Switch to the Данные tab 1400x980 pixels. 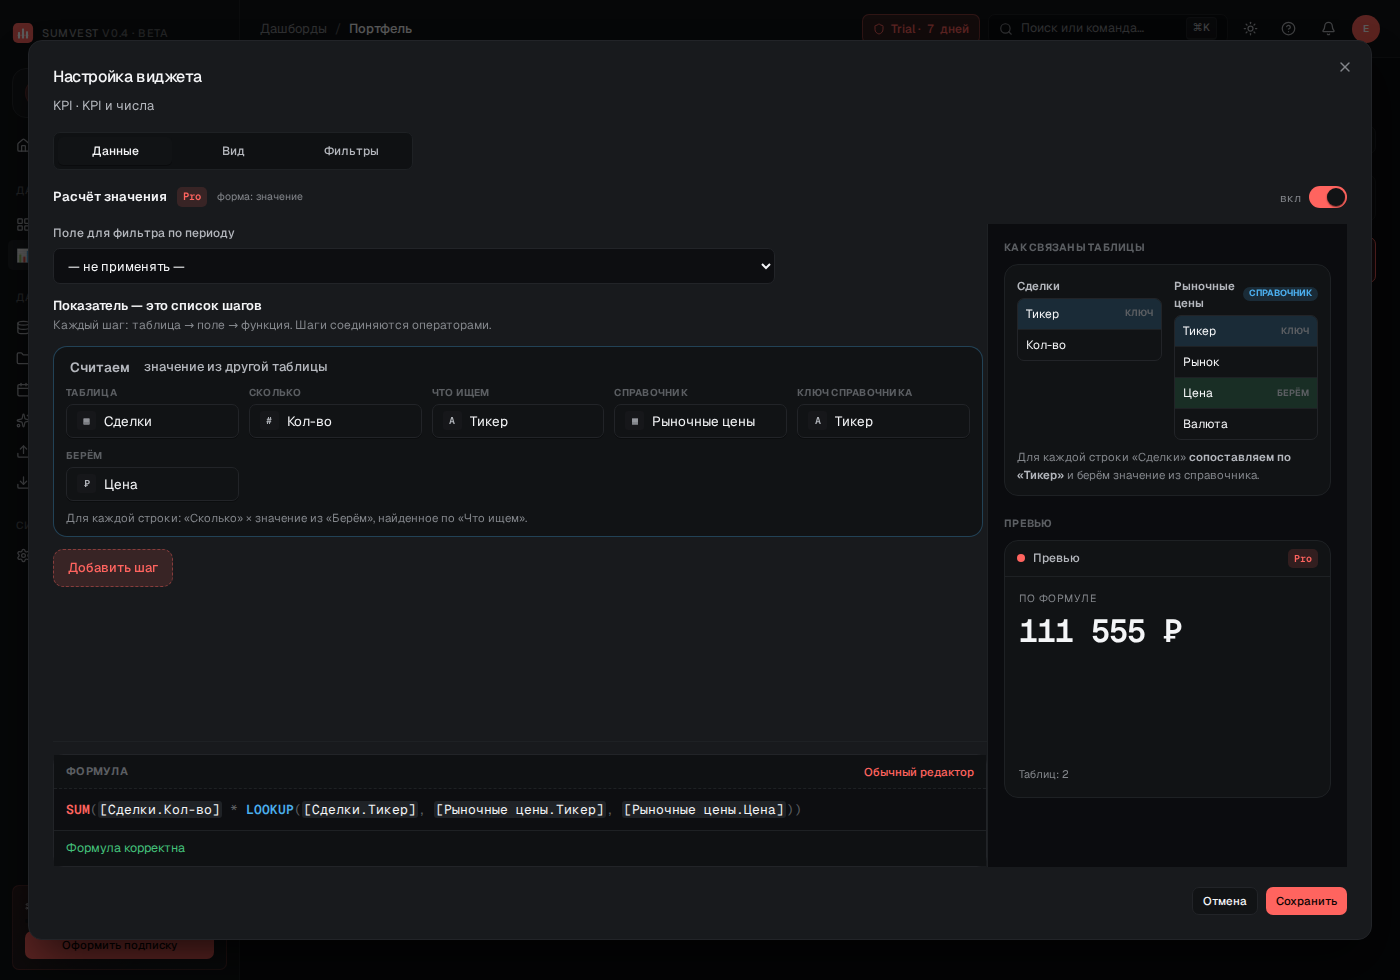[x=116, y=151]
